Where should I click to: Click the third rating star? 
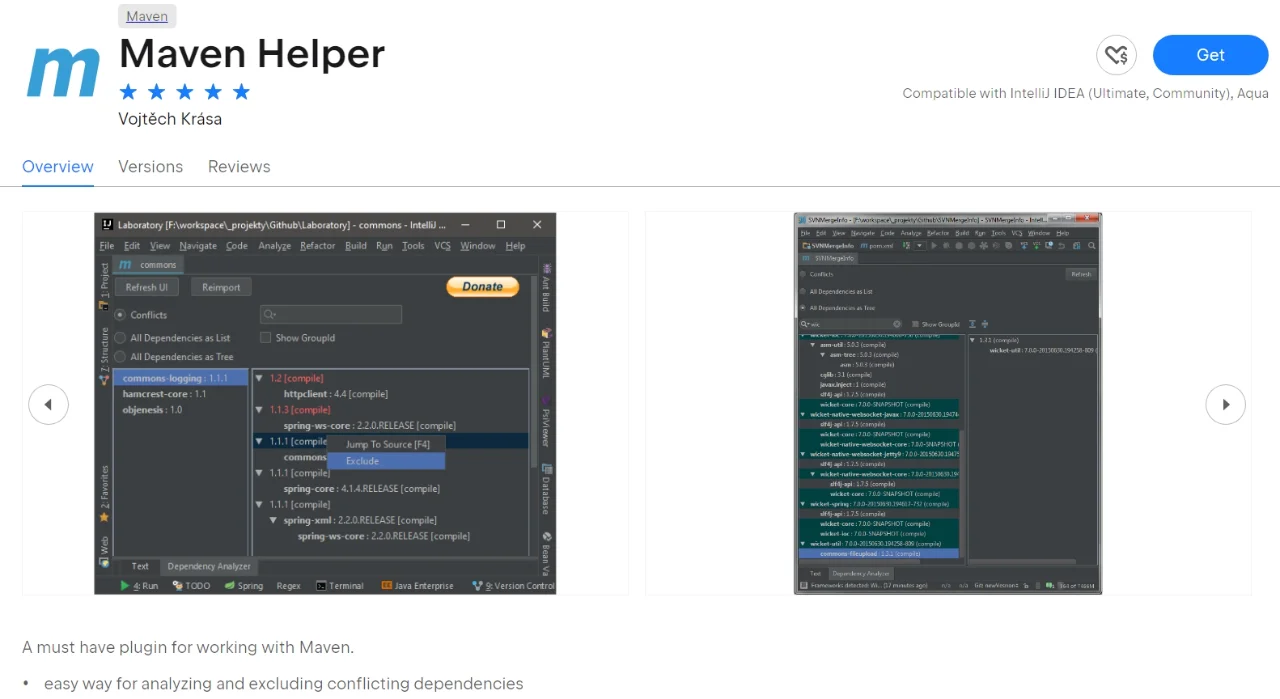185,92
